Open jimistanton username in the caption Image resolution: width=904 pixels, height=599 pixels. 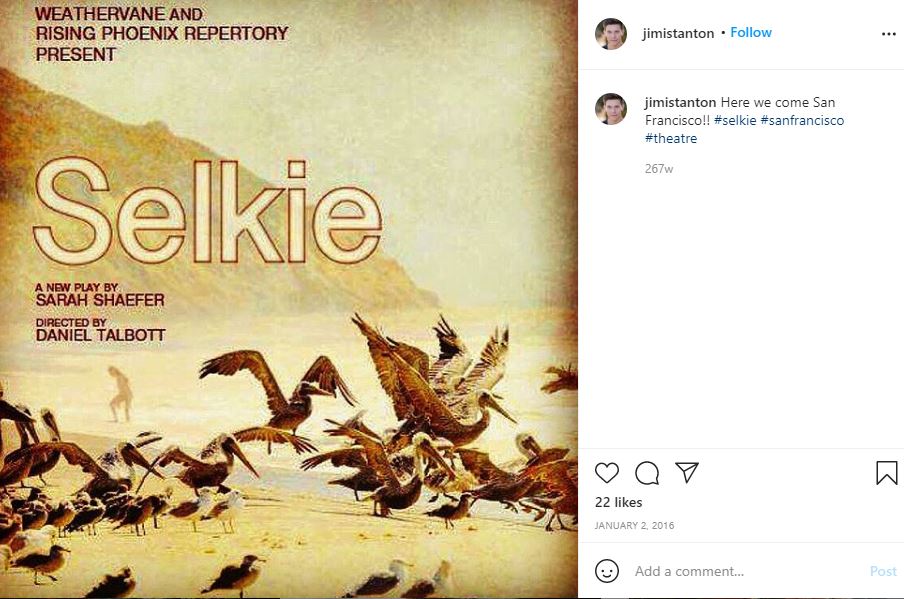point(680,102)
